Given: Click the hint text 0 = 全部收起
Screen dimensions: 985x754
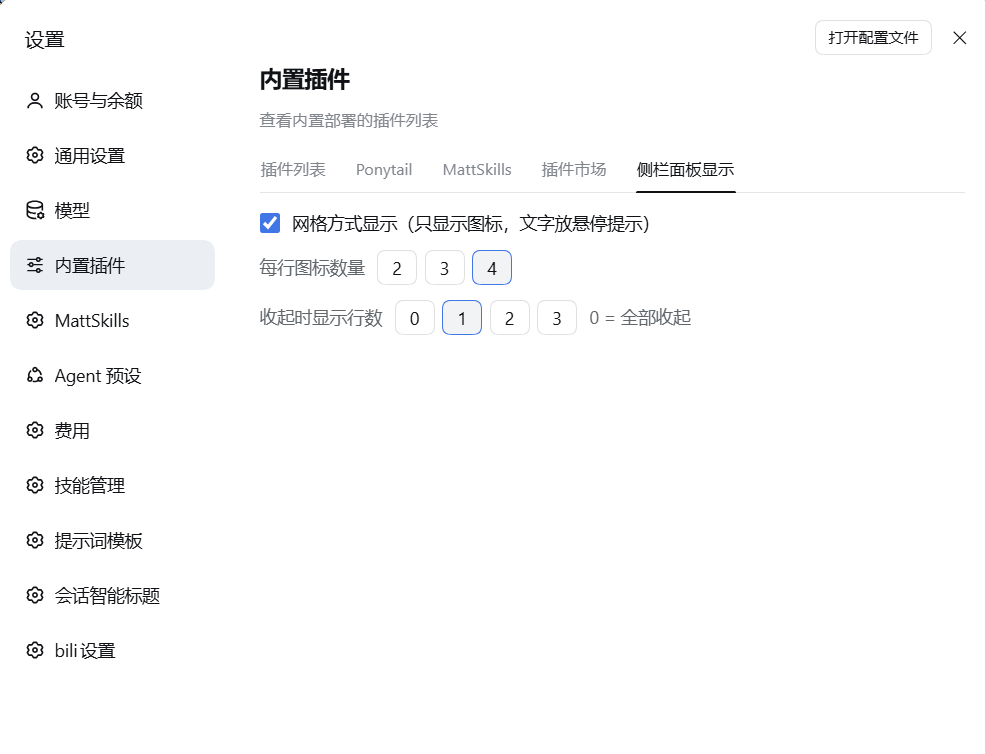Looking at the screenshot, I should 640,318.
